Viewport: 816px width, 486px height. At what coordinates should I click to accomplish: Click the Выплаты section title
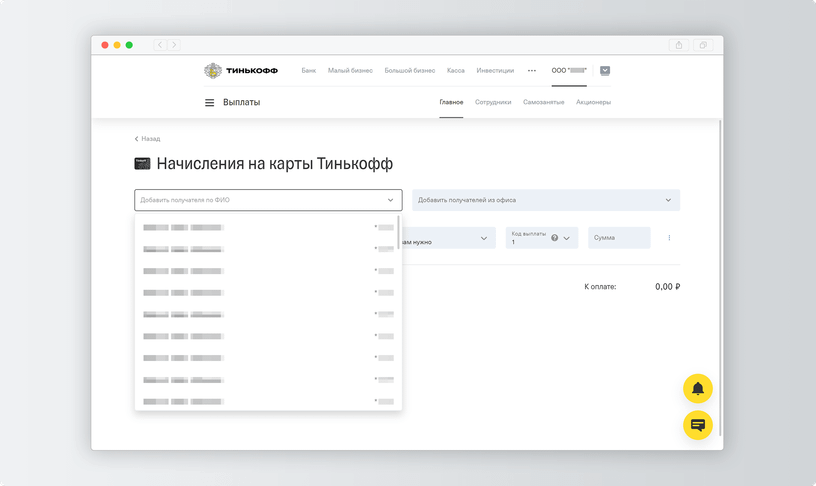click(241, 103)
